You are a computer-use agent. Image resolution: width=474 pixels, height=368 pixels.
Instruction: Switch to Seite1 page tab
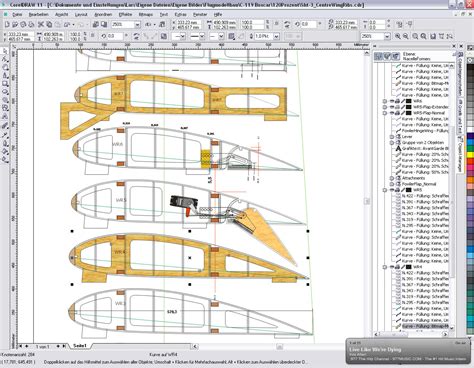click(80, 346)
